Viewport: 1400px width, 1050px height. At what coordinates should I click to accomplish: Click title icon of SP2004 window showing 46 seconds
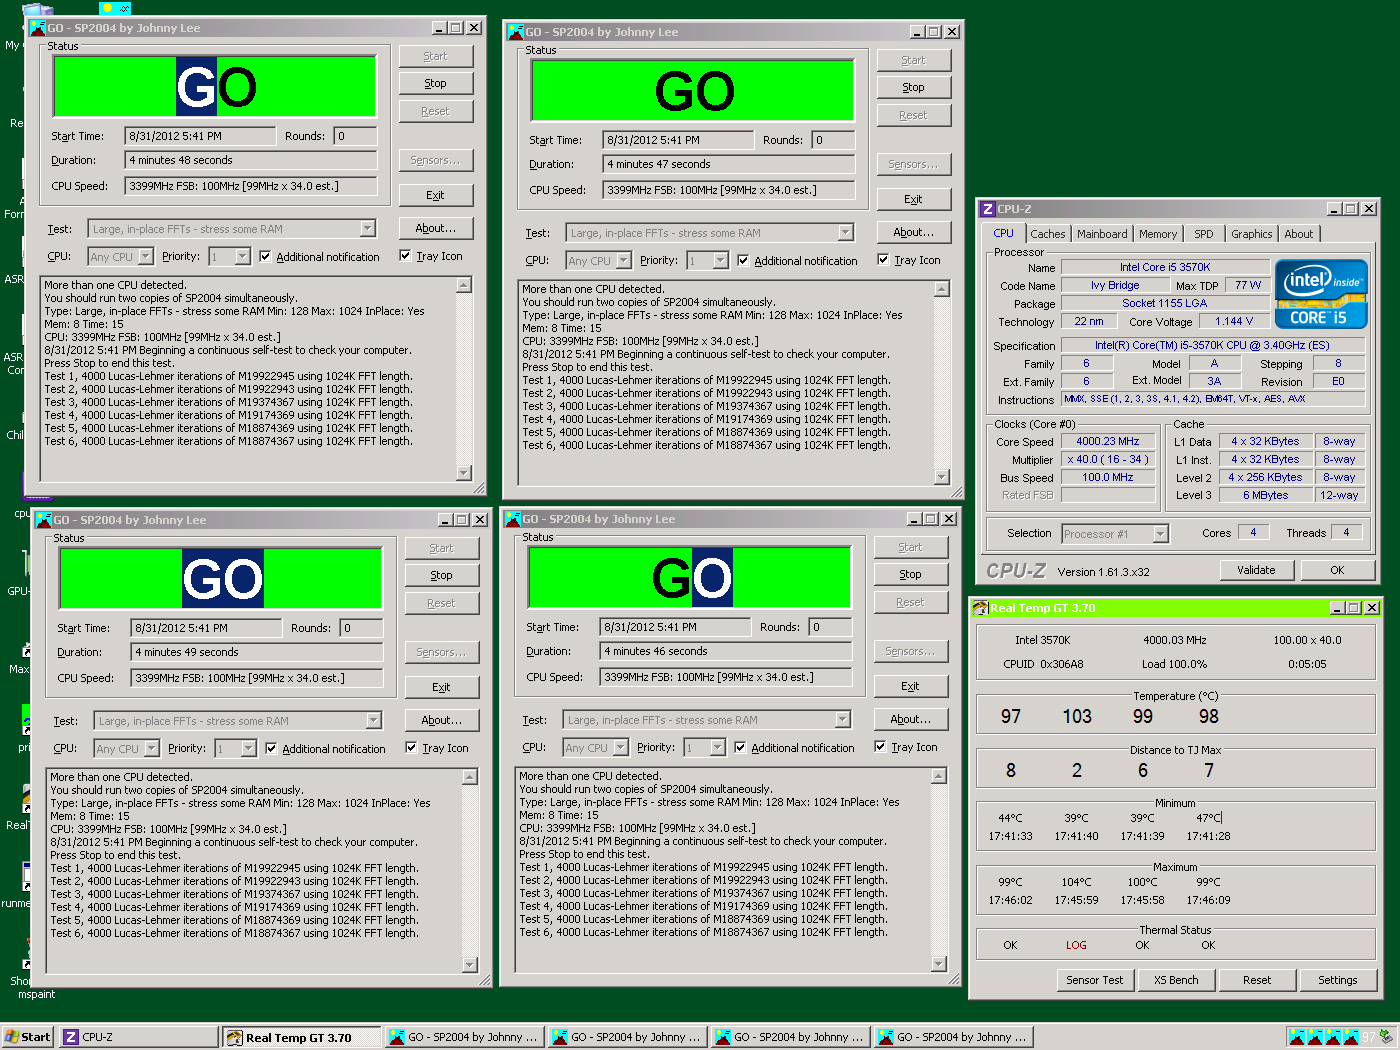click(513, 519)
